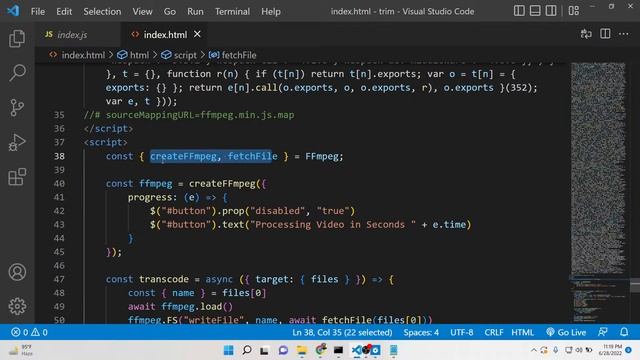Image resolution: width=640 pixels, height=360 pixels.
Task: Open the taskbar clock and date
Action: point(610,350)
